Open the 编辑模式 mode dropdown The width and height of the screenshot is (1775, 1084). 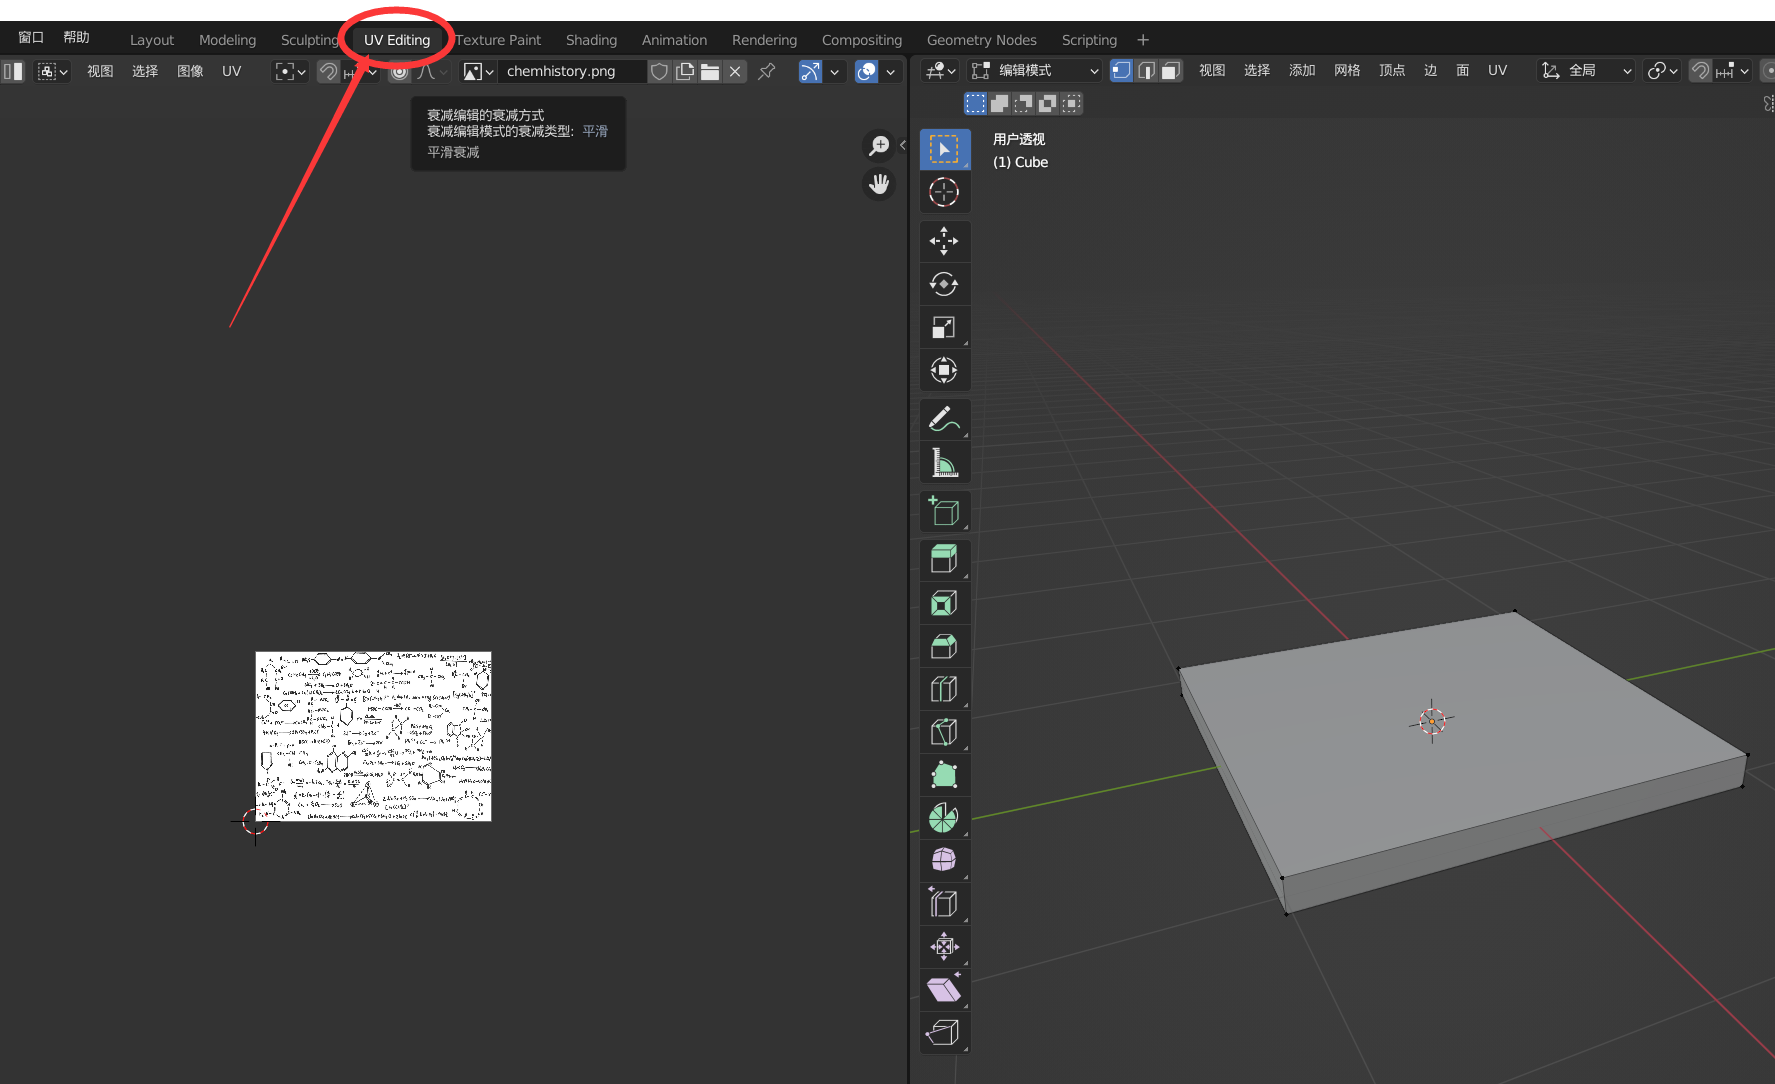(1035, 70)
